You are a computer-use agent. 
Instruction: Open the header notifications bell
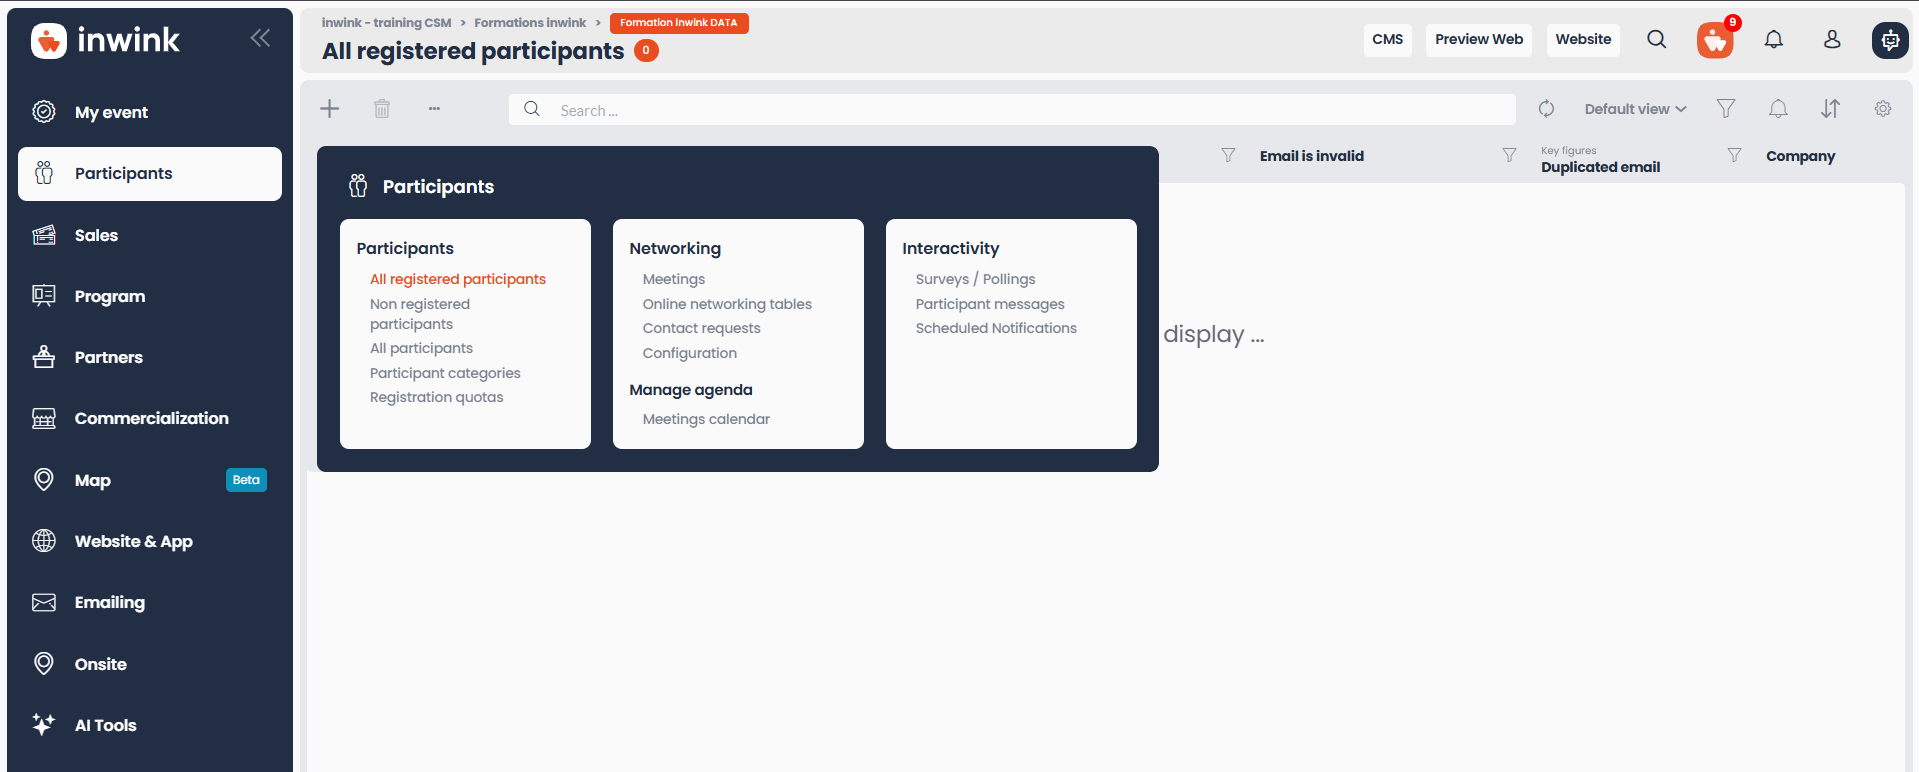(x=1774, y=40)
